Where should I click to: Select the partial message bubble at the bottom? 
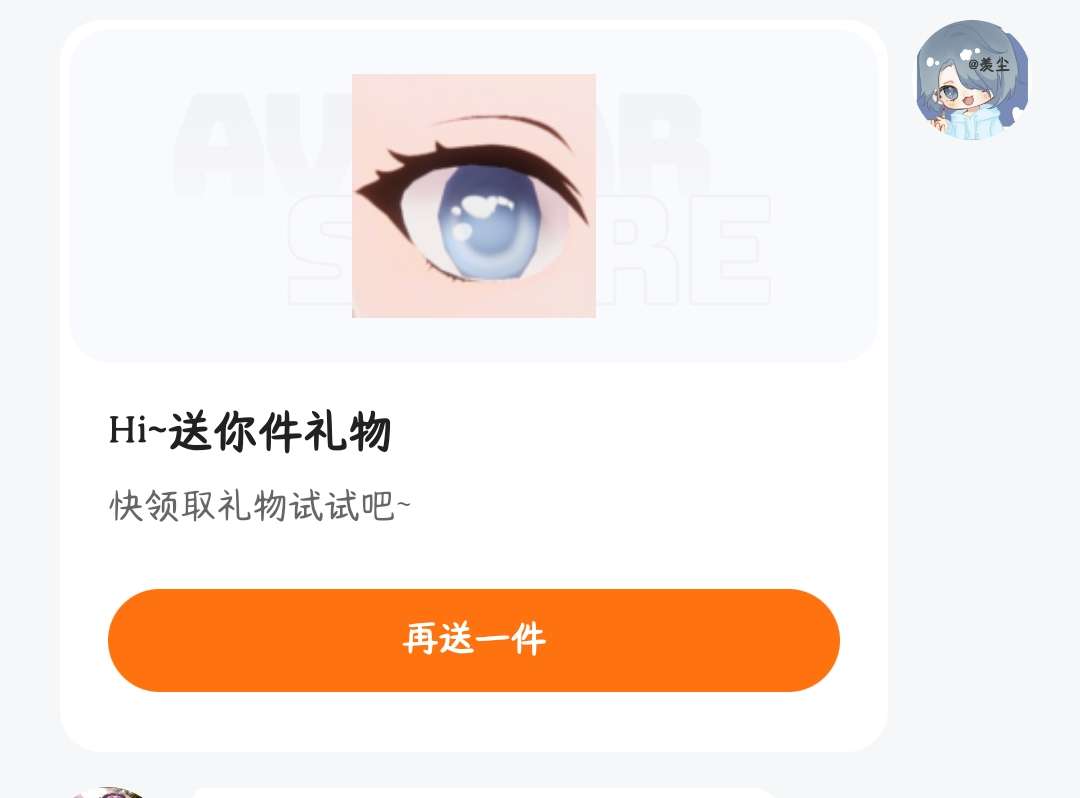pos(482,793)
